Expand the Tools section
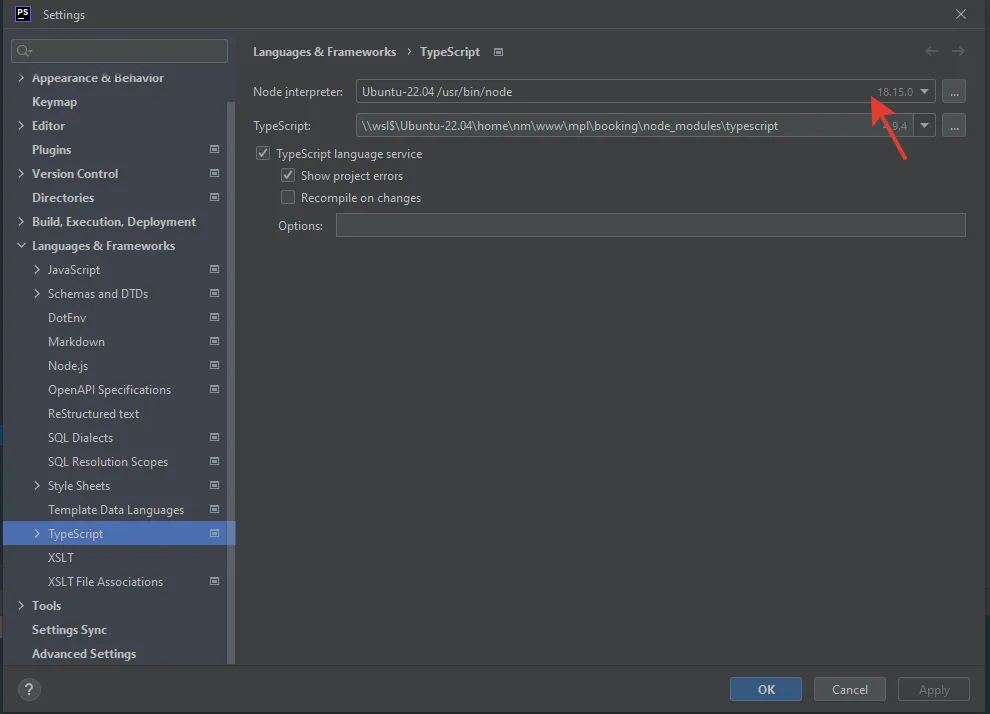This screenshot has width=990, height=714. click(21, 605)
